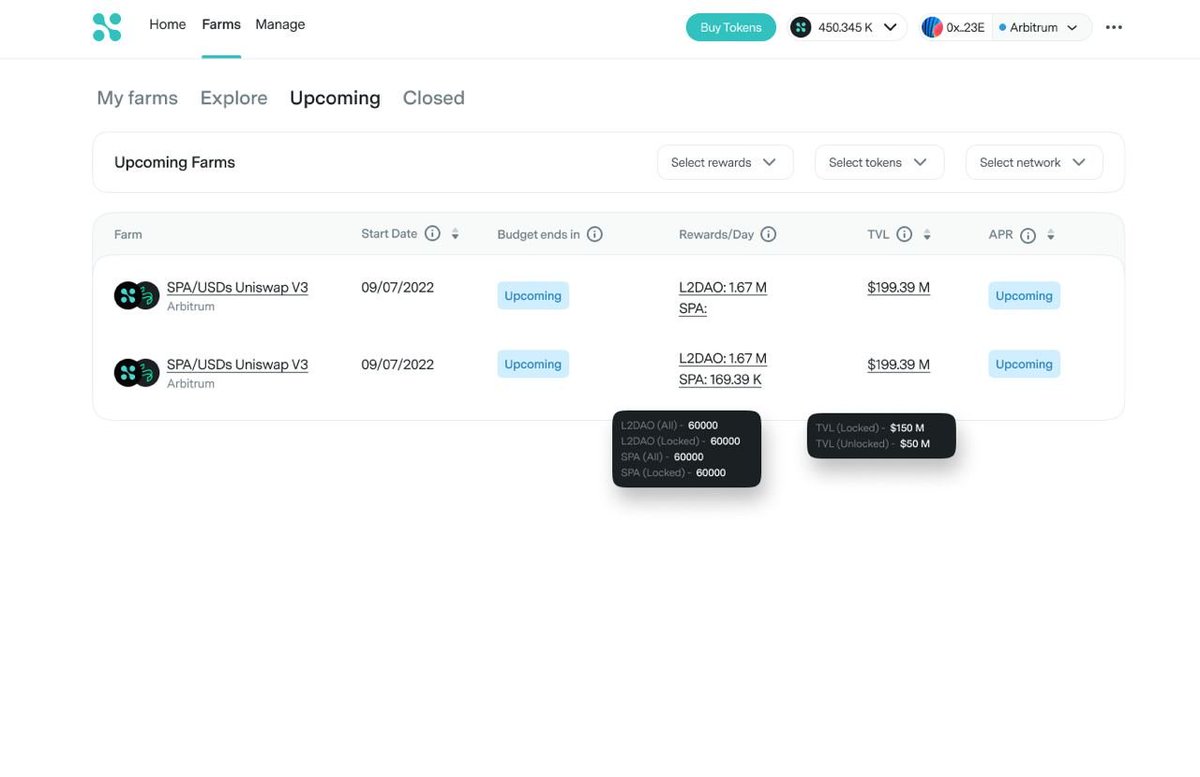Image resolution: width=1200 pixels, height=777 pixels.
Task: Click the APR info icon
Action: tap(1029, 234)
